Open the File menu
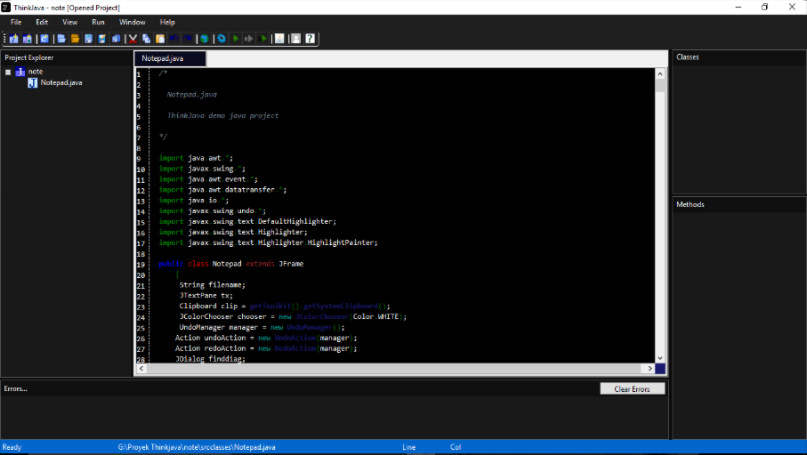Screen dimensions: 807x455 pos(16,22)
